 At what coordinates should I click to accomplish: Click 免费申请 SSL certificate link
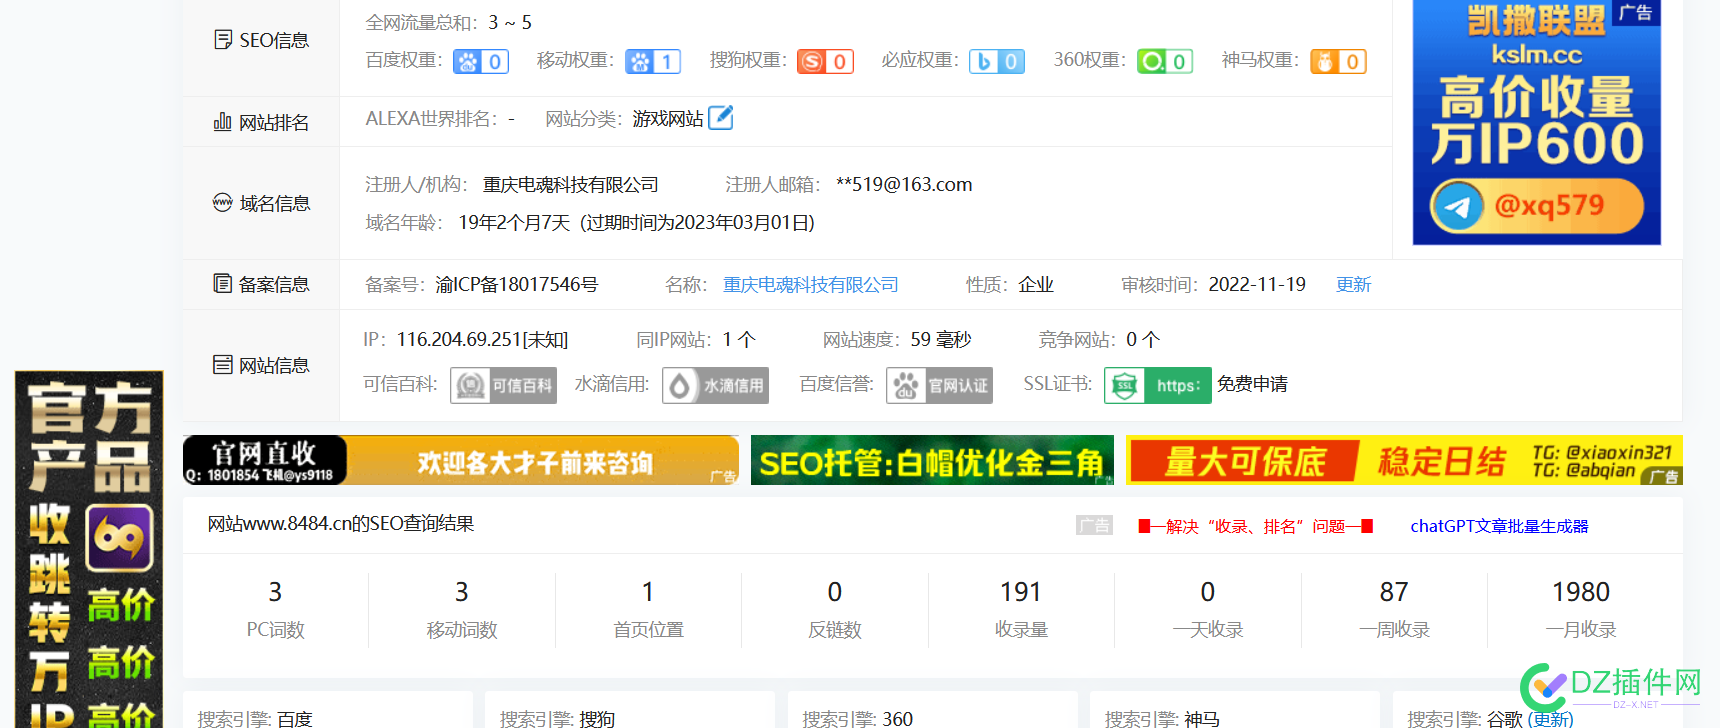[1252, 384]
